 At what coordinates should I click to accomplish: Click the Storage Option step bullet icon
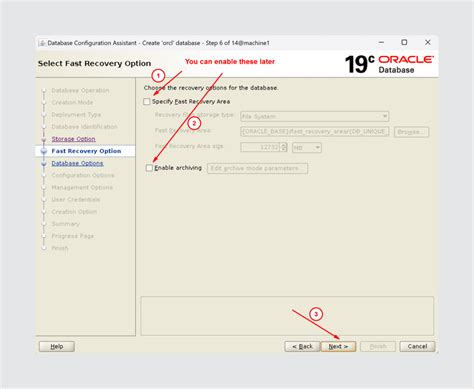tap(44, 139)
